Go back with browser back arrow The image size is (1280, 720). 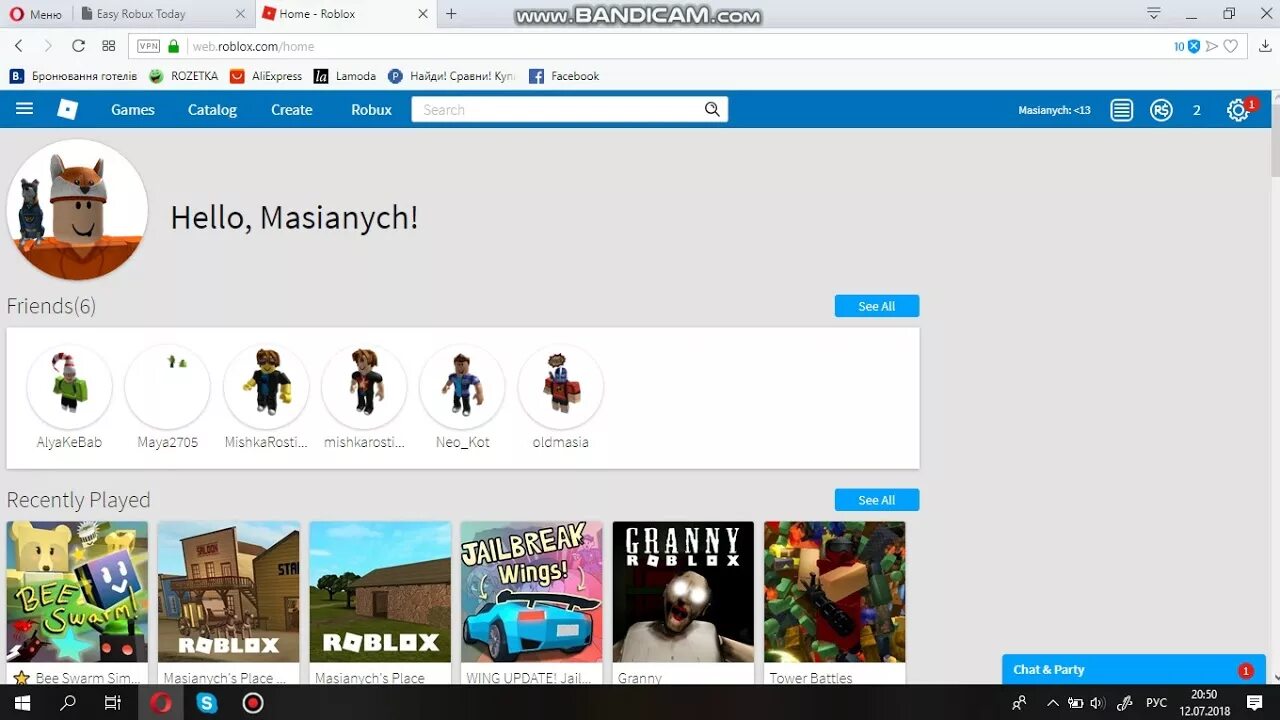click(19, 46)
